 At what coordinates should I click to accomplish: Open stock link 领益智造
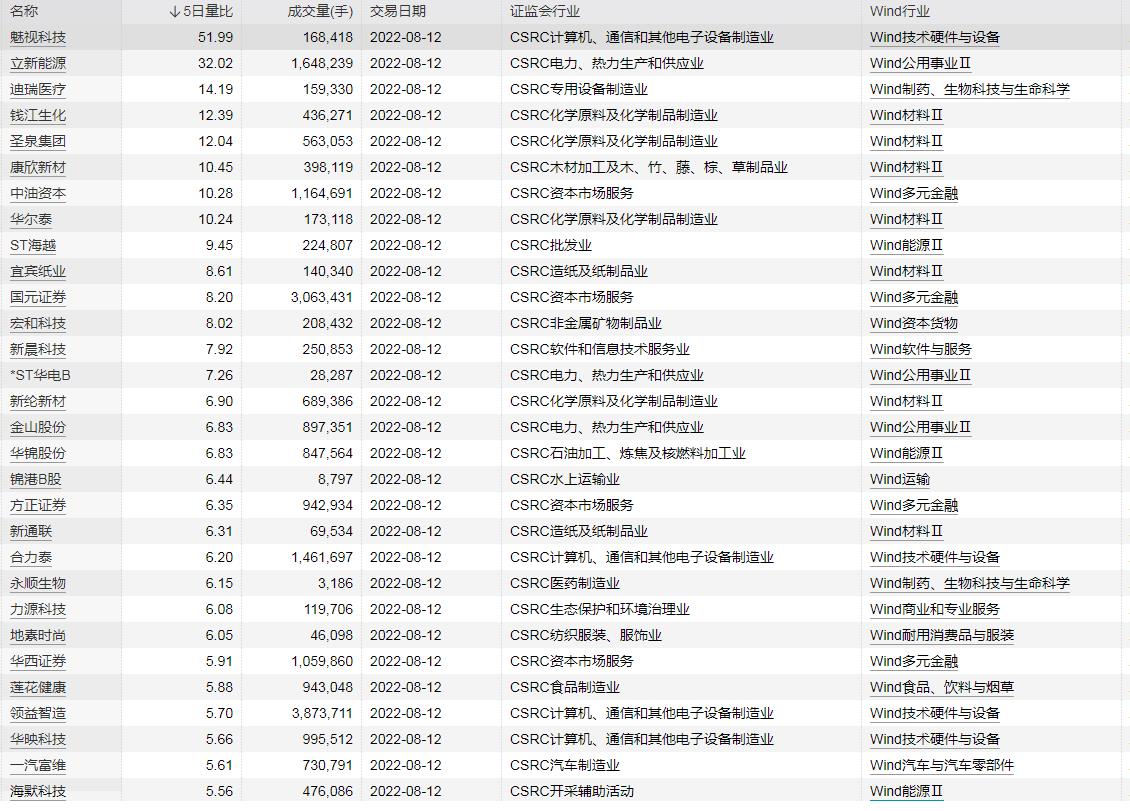(x=38, y=713)
